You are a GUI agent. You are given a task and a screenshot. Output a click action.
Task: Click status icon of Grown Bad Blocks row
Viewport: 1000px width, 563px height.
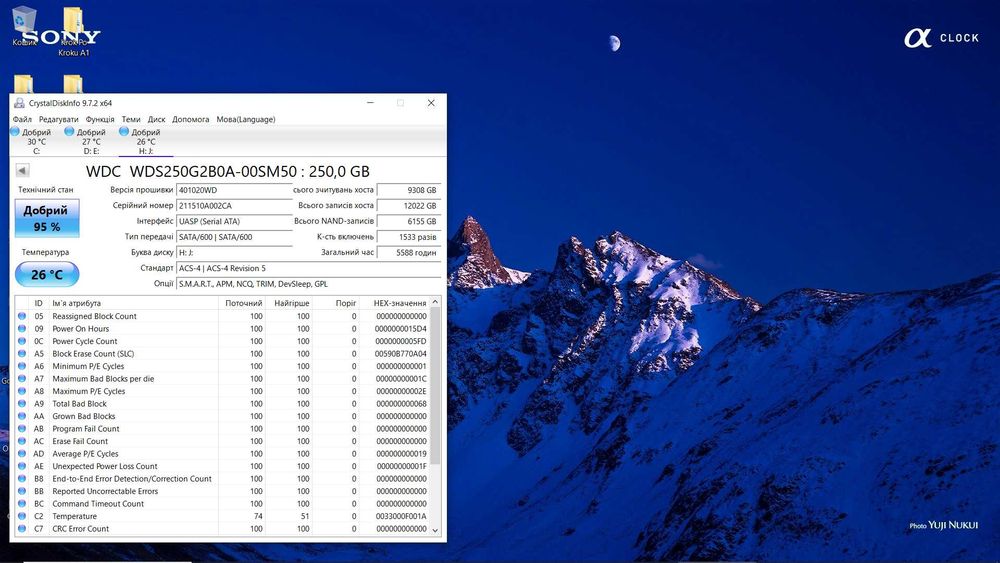point(22,416)
